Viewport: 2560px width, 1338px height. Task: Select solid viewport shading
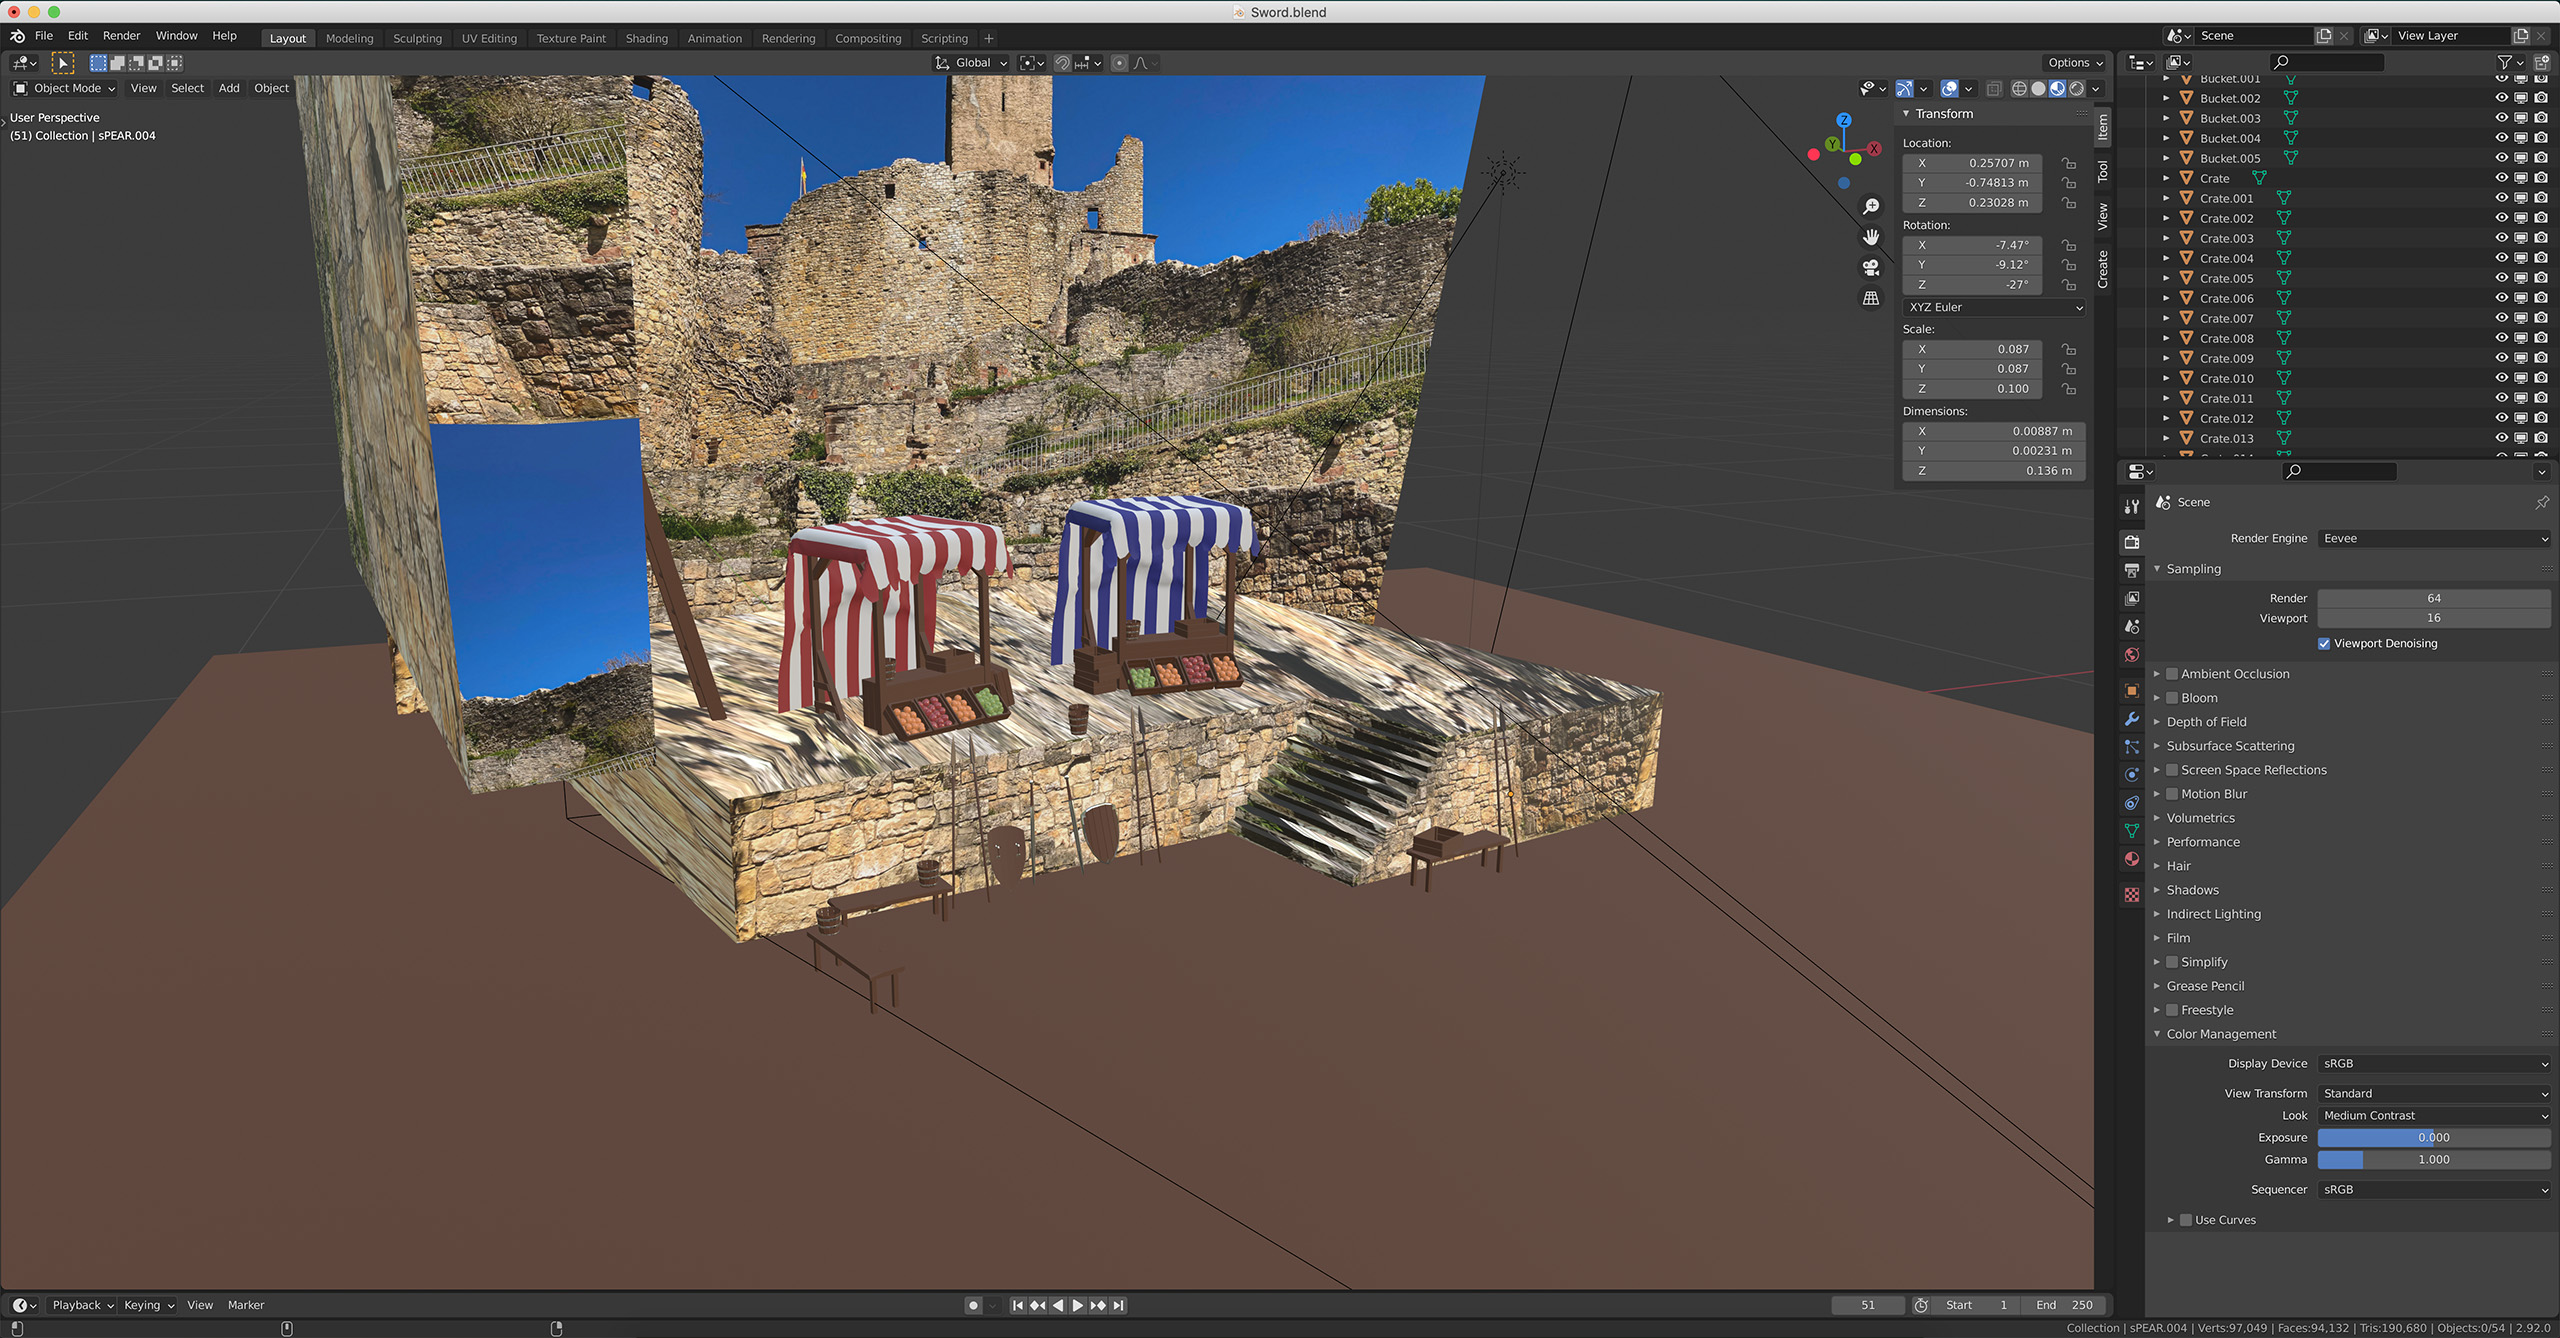coord(2038,89)
